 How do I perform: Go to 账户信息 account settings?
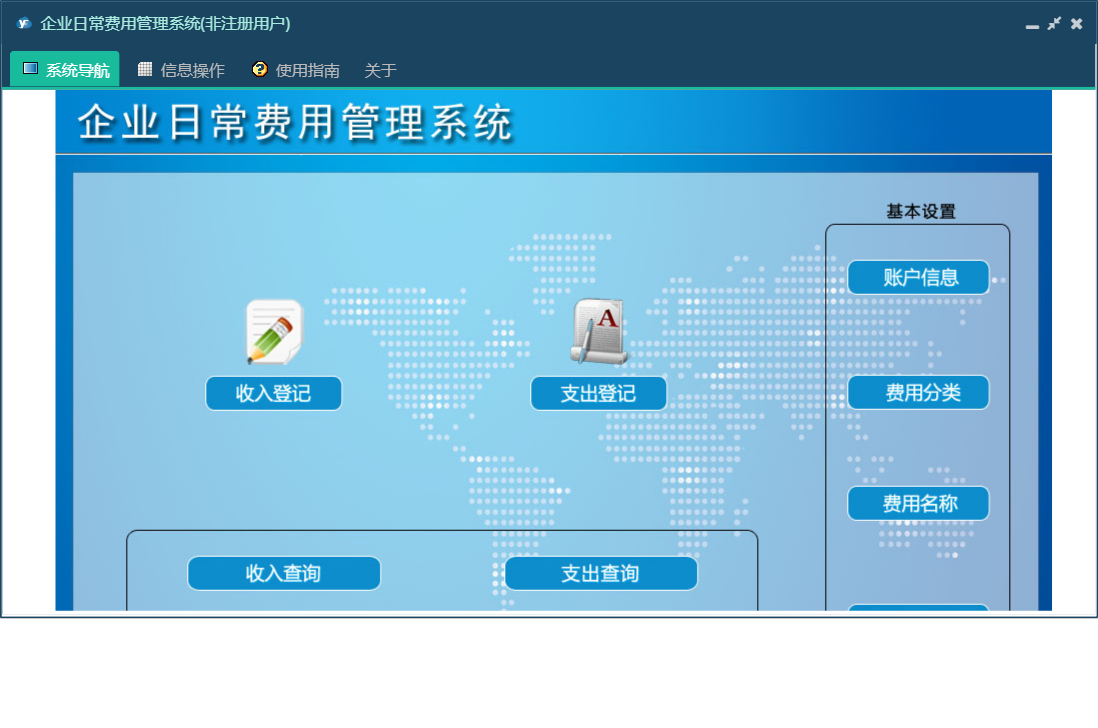point(918,277)
